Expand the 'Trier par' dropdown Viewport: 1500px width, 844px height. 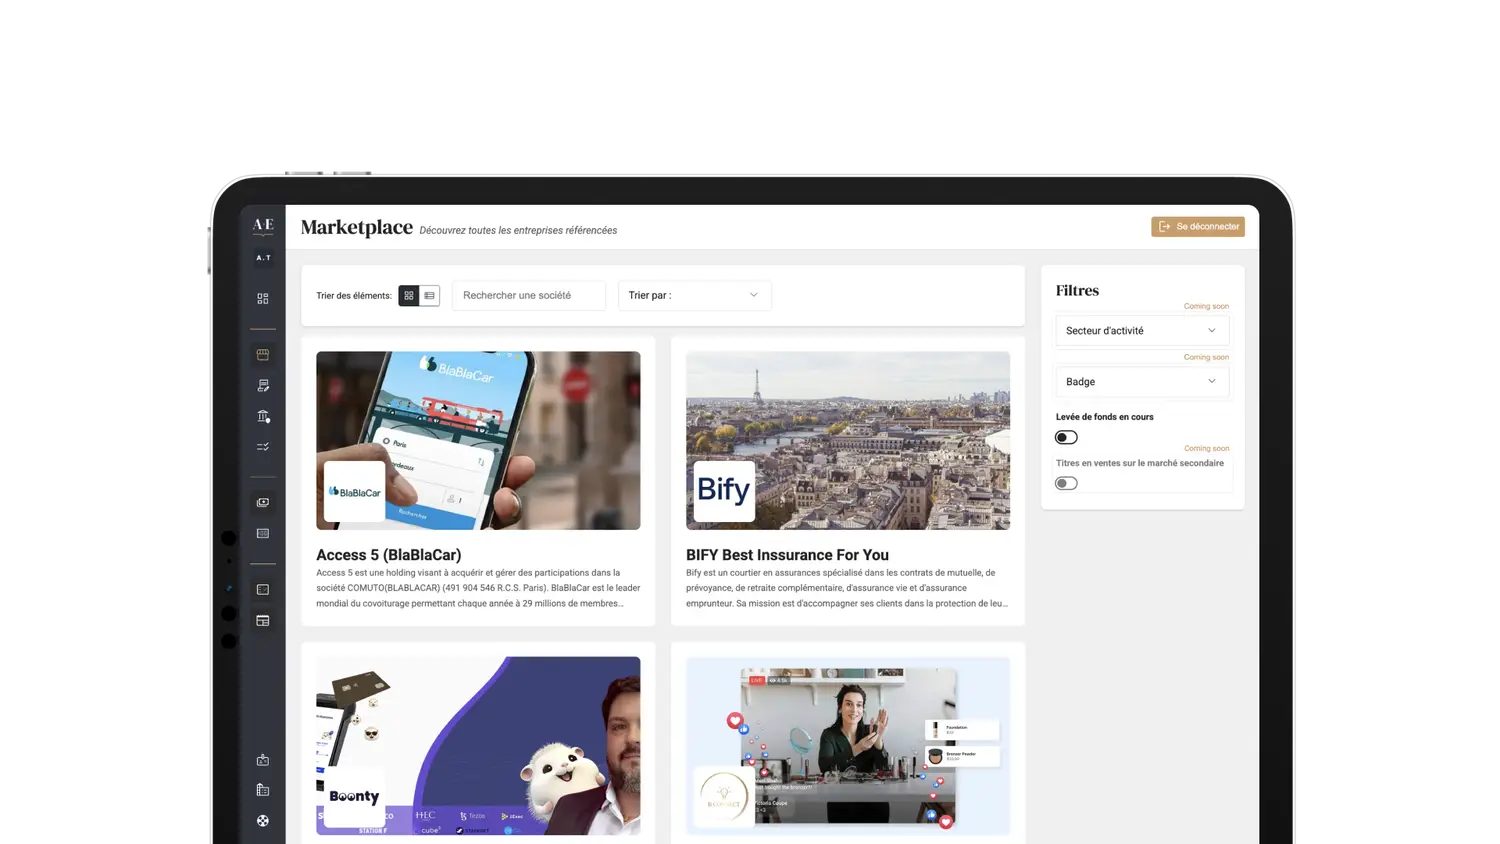tap(694, 296)
